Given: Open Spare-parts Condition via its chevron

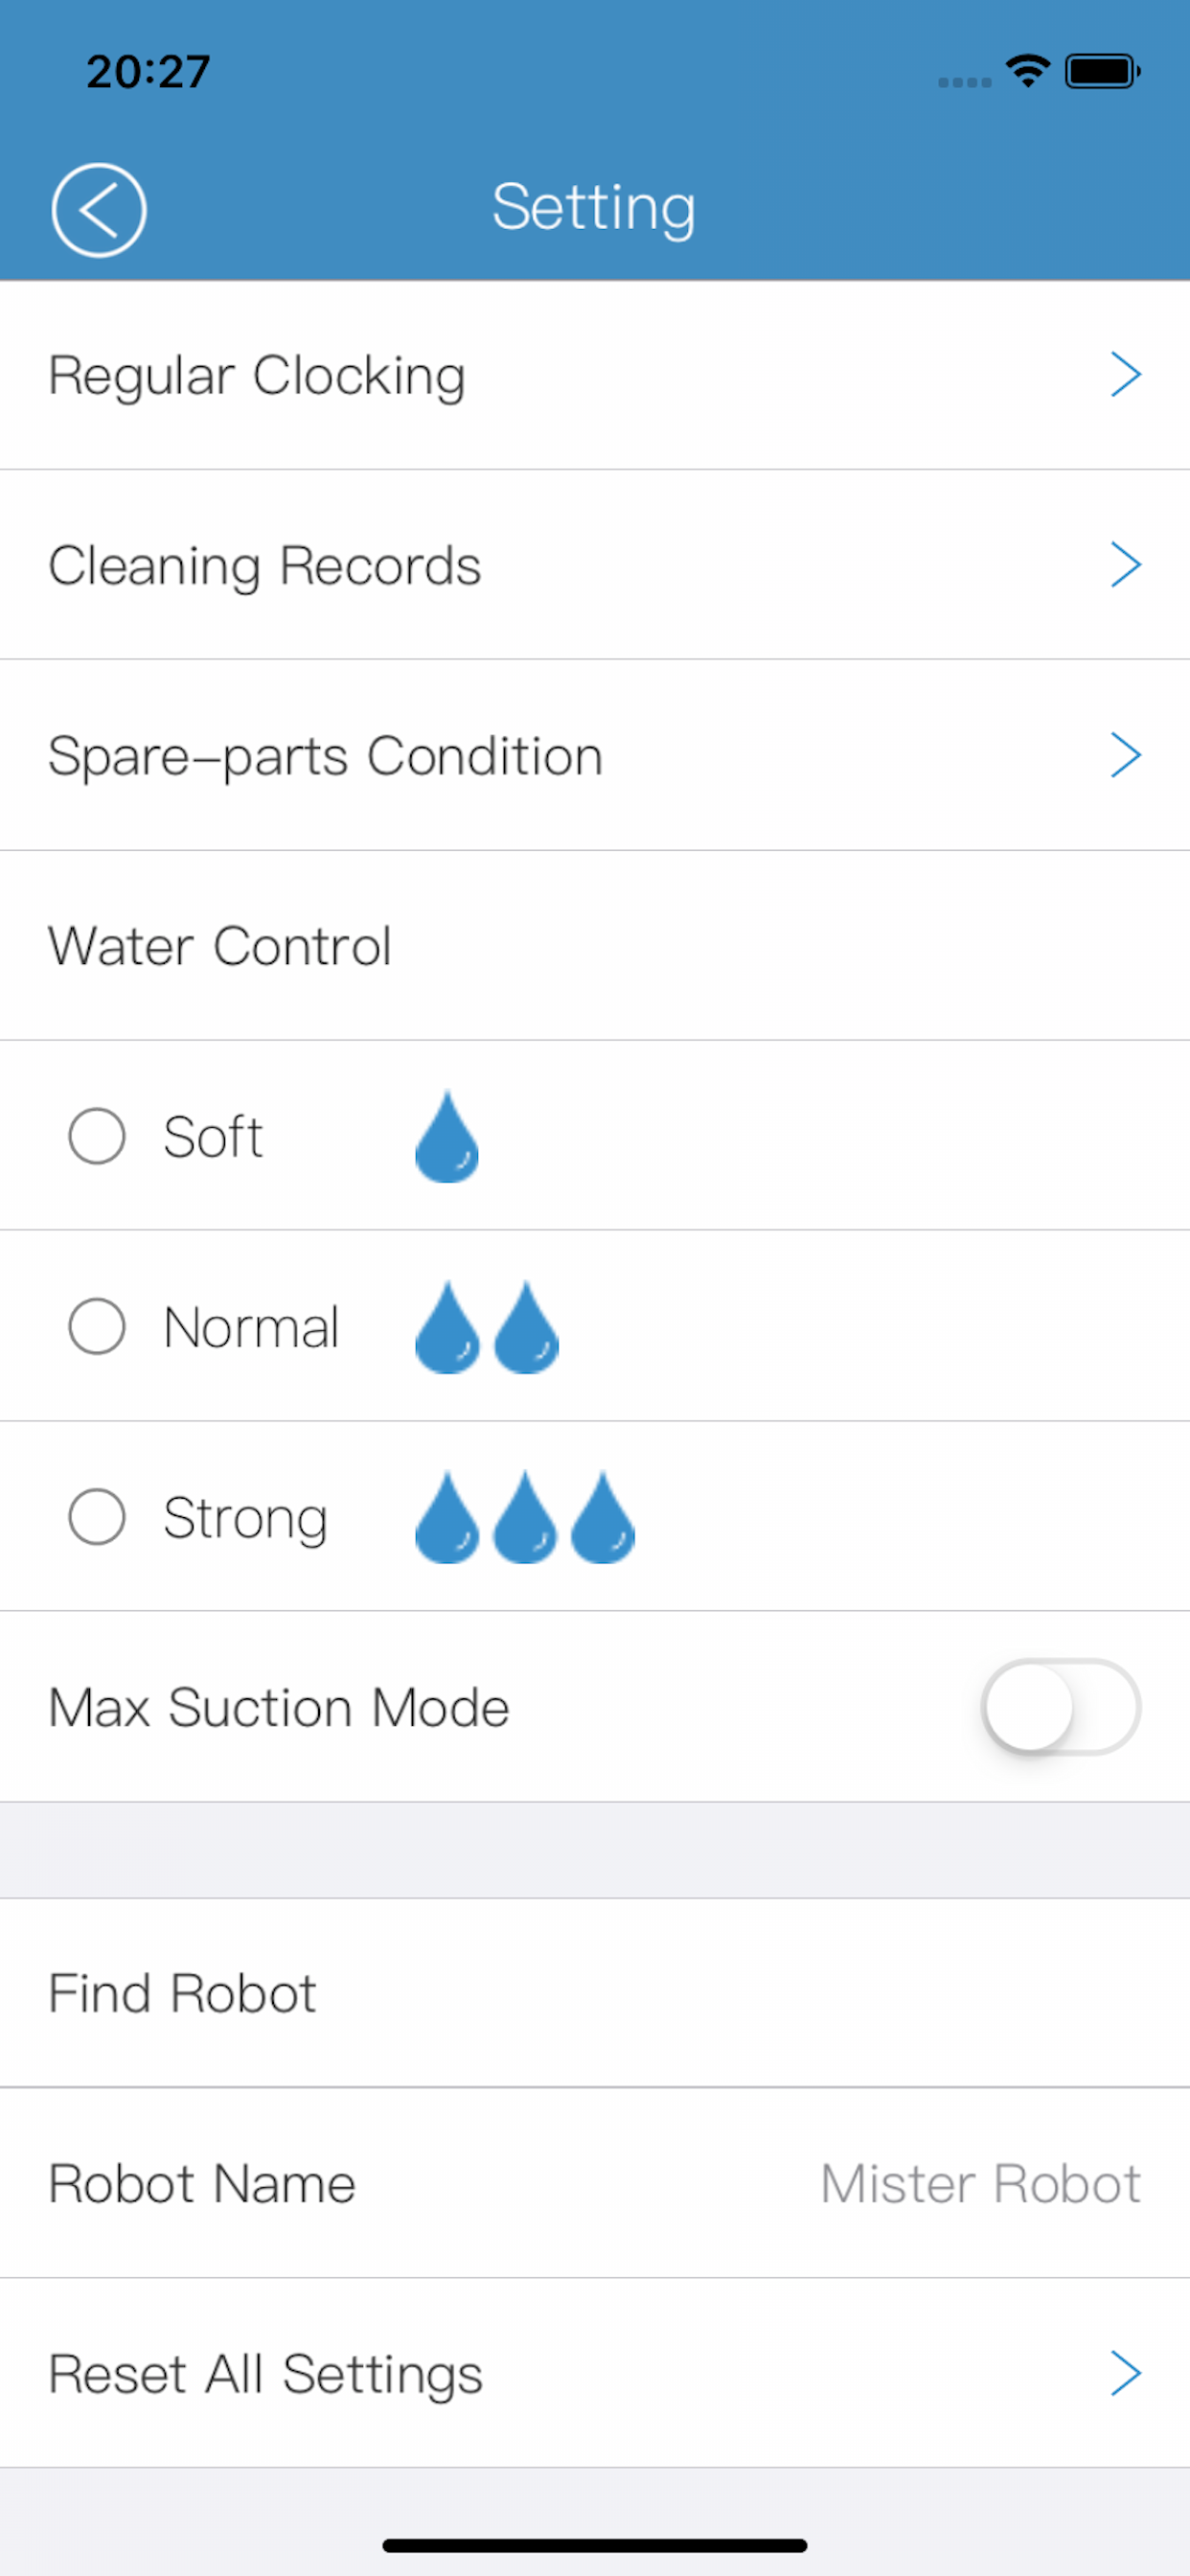Looking at the screenshot, I should [1126, 755].
